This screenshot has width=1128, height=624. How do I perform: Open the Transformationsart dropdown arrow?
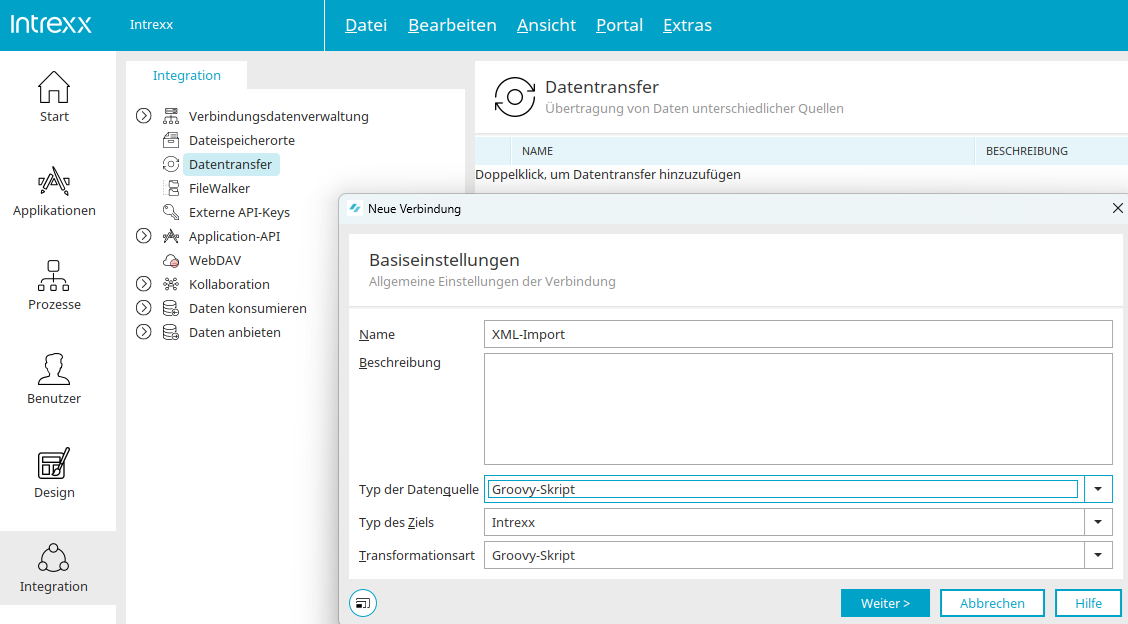point(1099,555)
